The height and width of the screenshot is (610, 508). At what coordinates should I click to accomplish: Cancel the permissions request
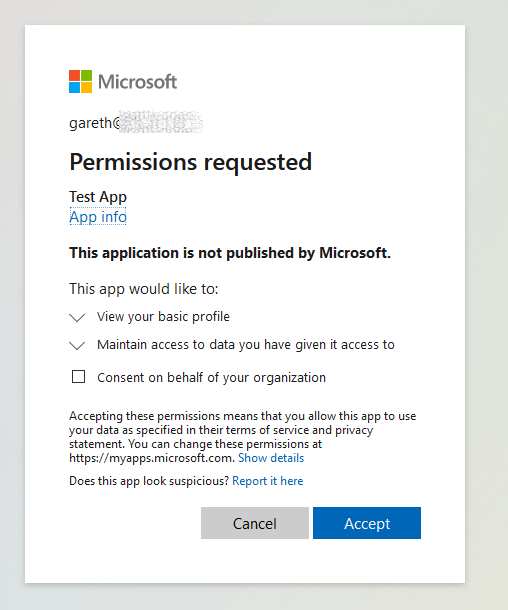click(x=255, y=523)
